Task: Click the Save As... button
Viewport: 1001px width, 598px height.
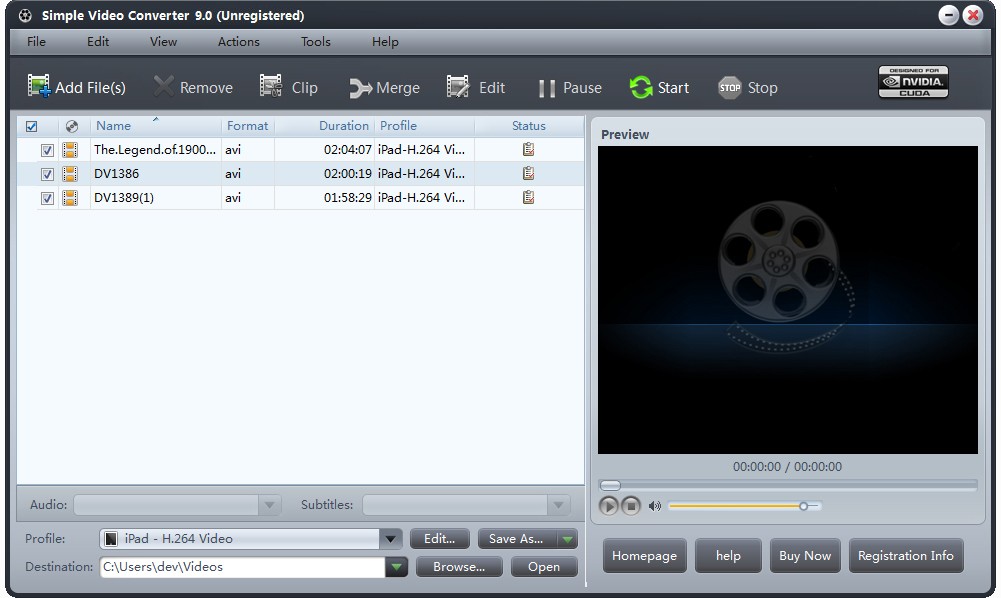Action: (517, 539)
